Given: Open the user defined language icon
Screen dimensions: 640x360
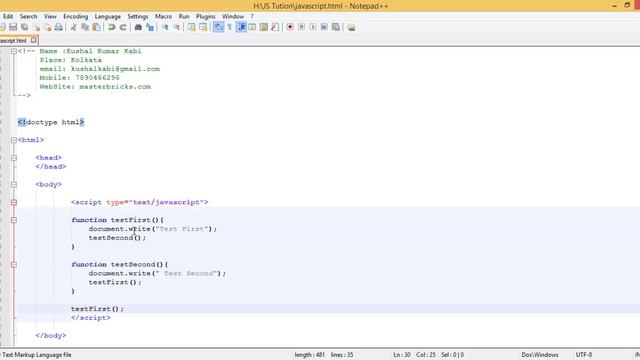Looking at the screenshot, I should point(252,27).
